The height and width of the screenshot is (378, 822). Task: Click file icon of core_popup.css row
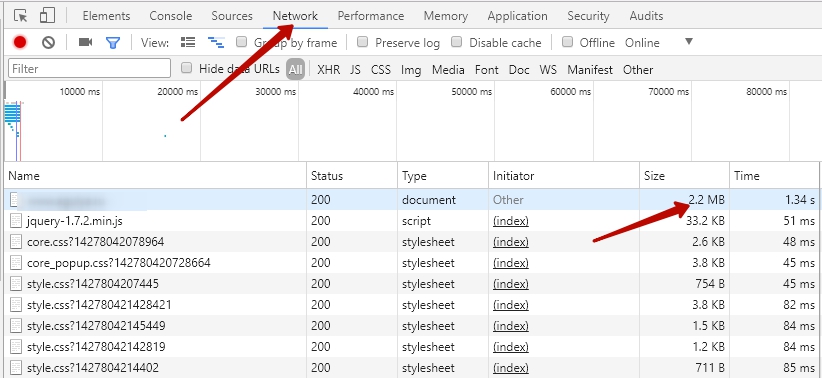16,263
